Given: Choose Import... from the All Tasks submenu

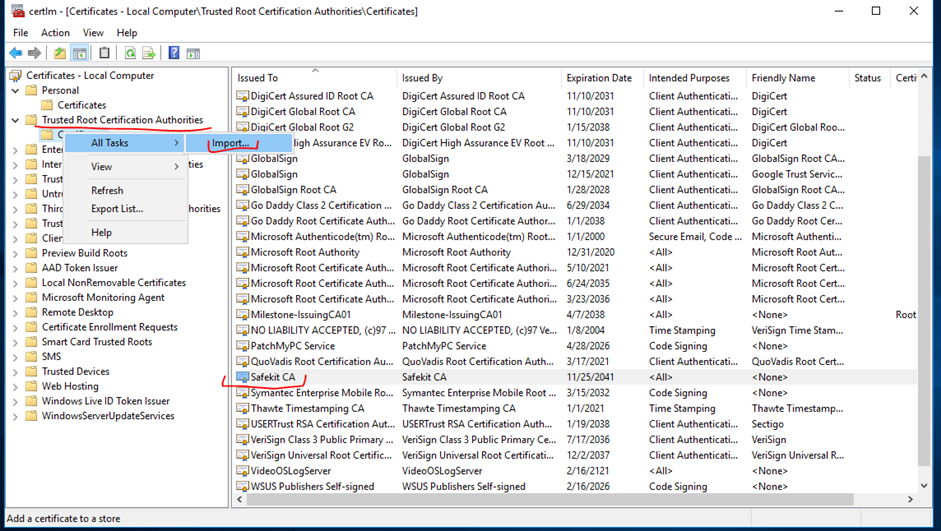Looking at the screenshot, I should 239,143.
